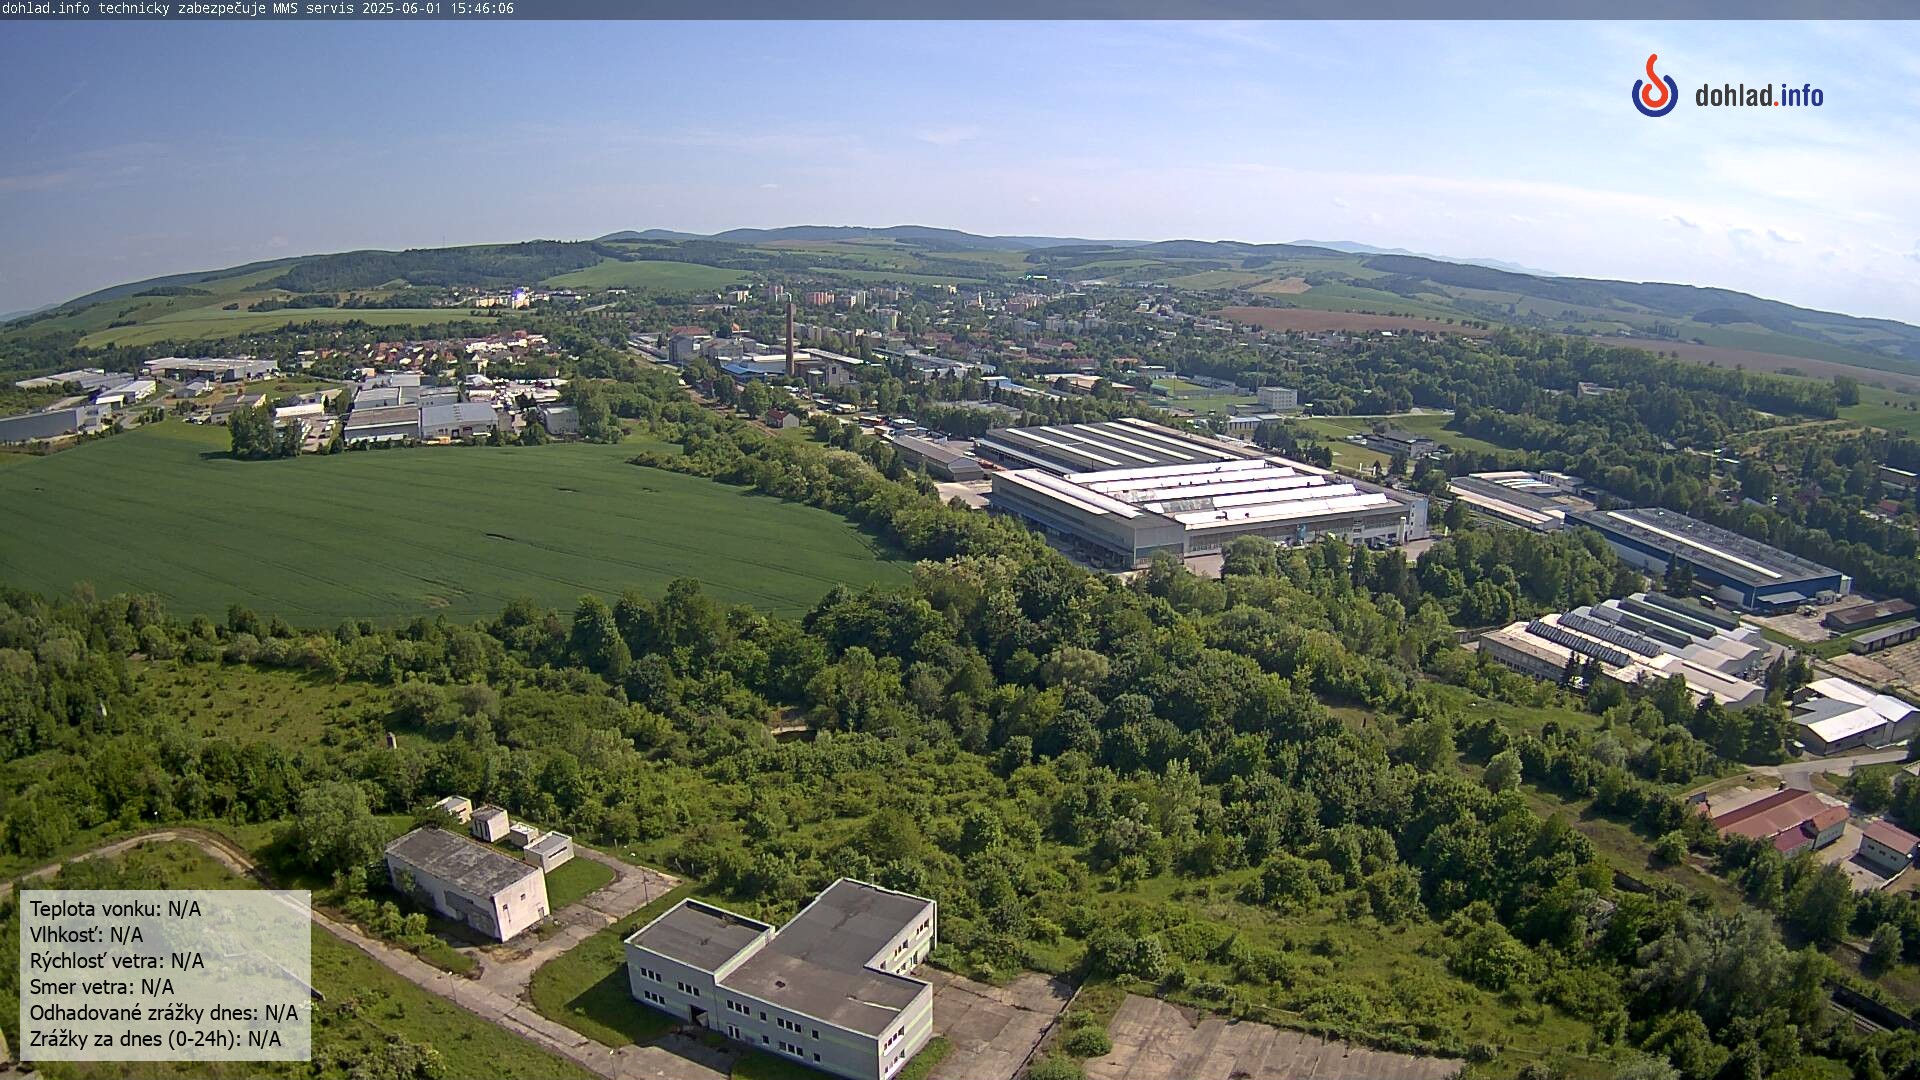Screen dimensions: 1920x1080
Task: Click the timestamp 2025-06-01 15:46:06 in header
Action: [438, 8]
